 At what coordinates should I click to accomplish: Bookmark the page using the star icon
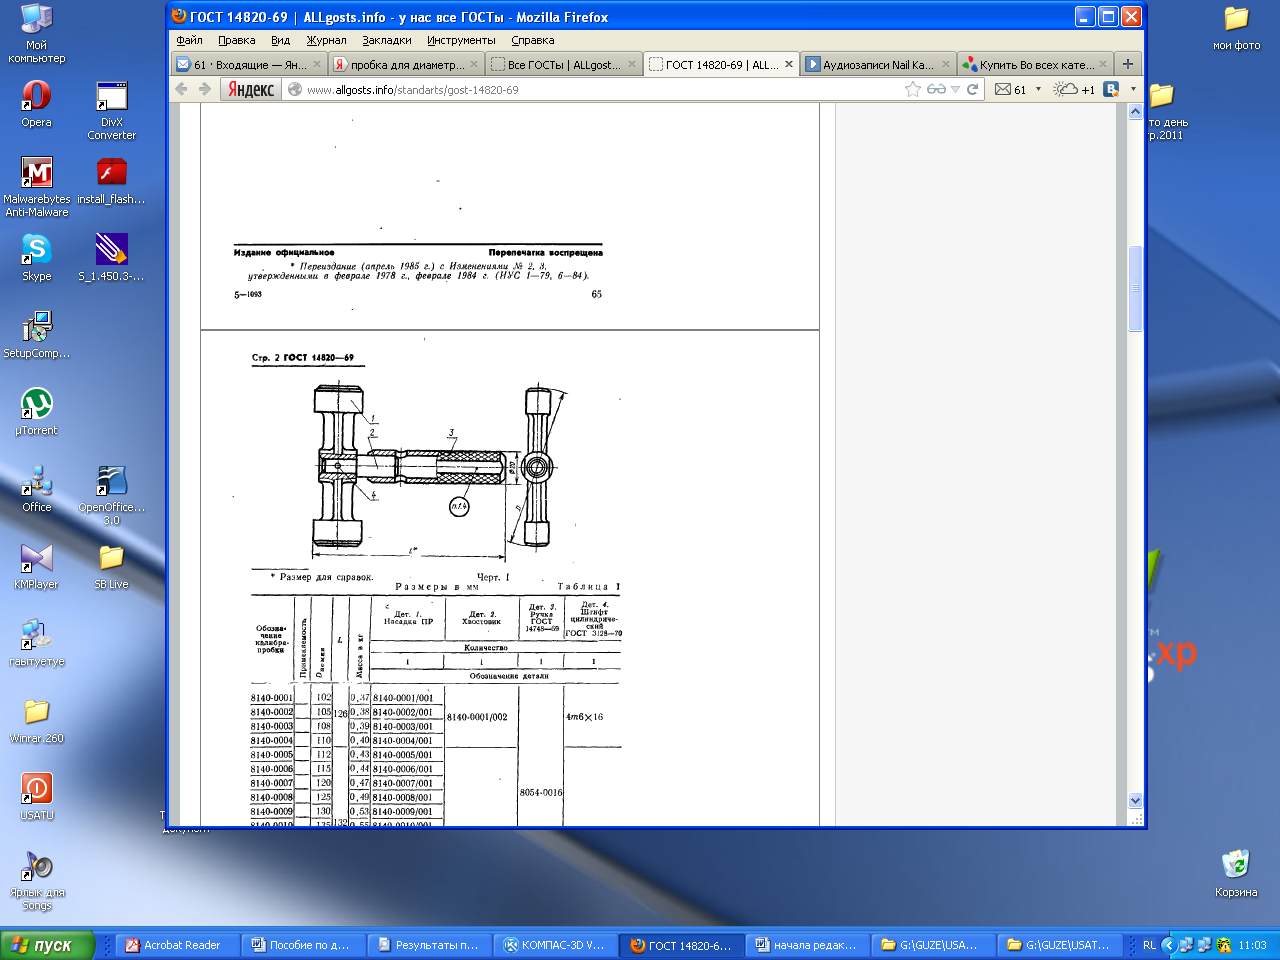point(912,89)
